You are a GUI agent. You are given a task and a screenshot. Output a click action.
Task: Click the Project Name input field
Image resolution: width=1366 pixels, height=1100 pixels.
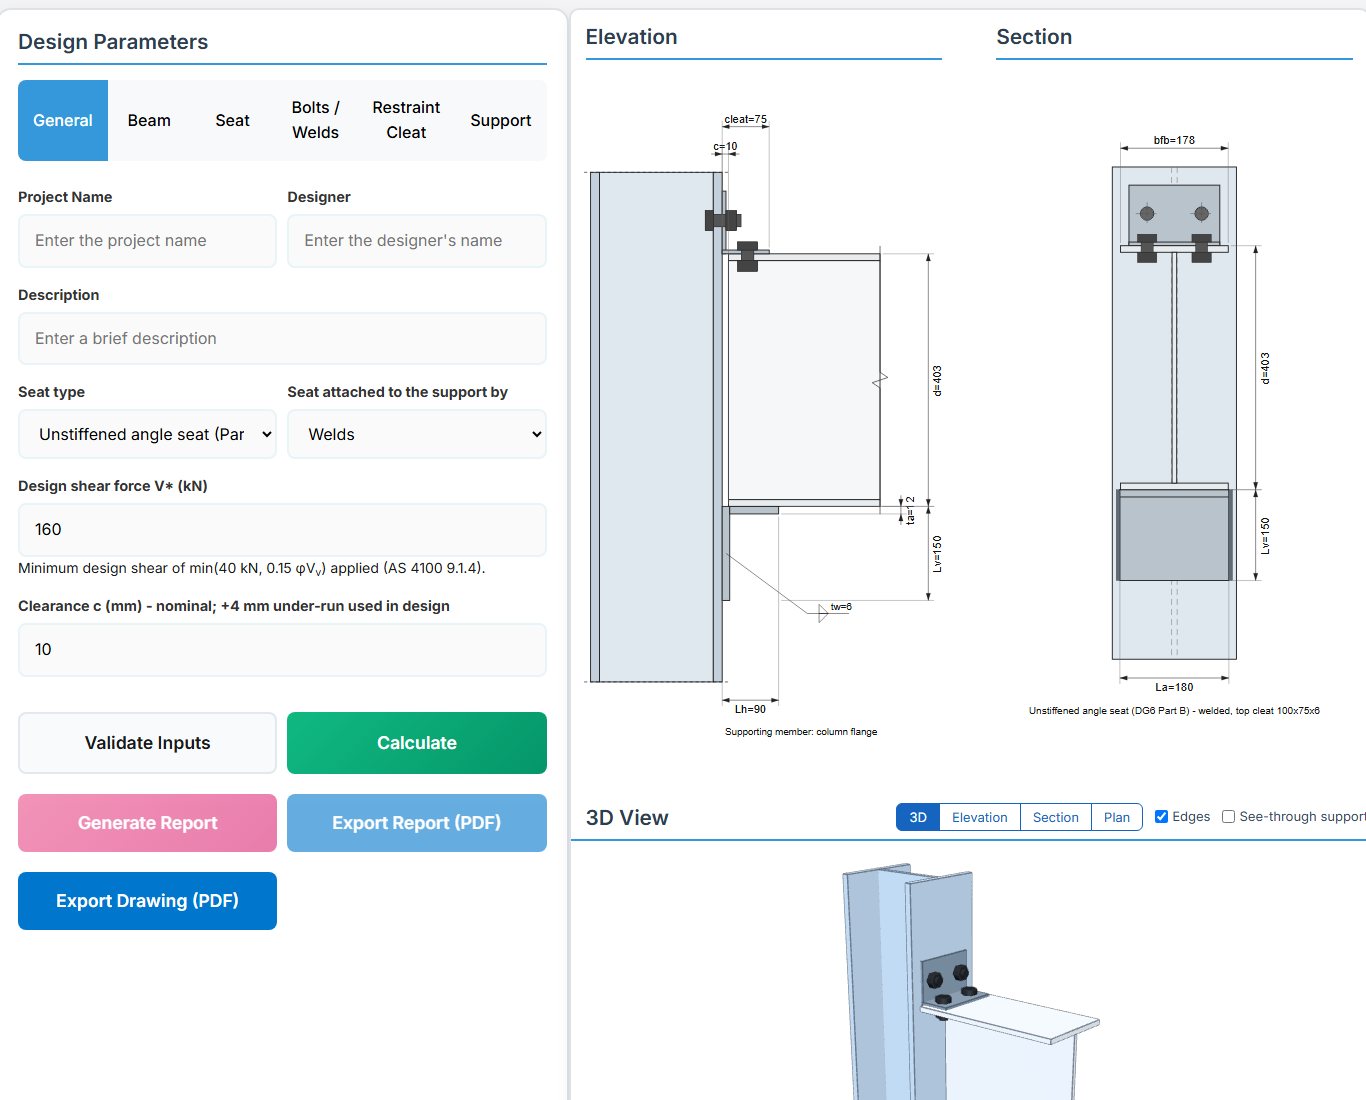[147, 241]
